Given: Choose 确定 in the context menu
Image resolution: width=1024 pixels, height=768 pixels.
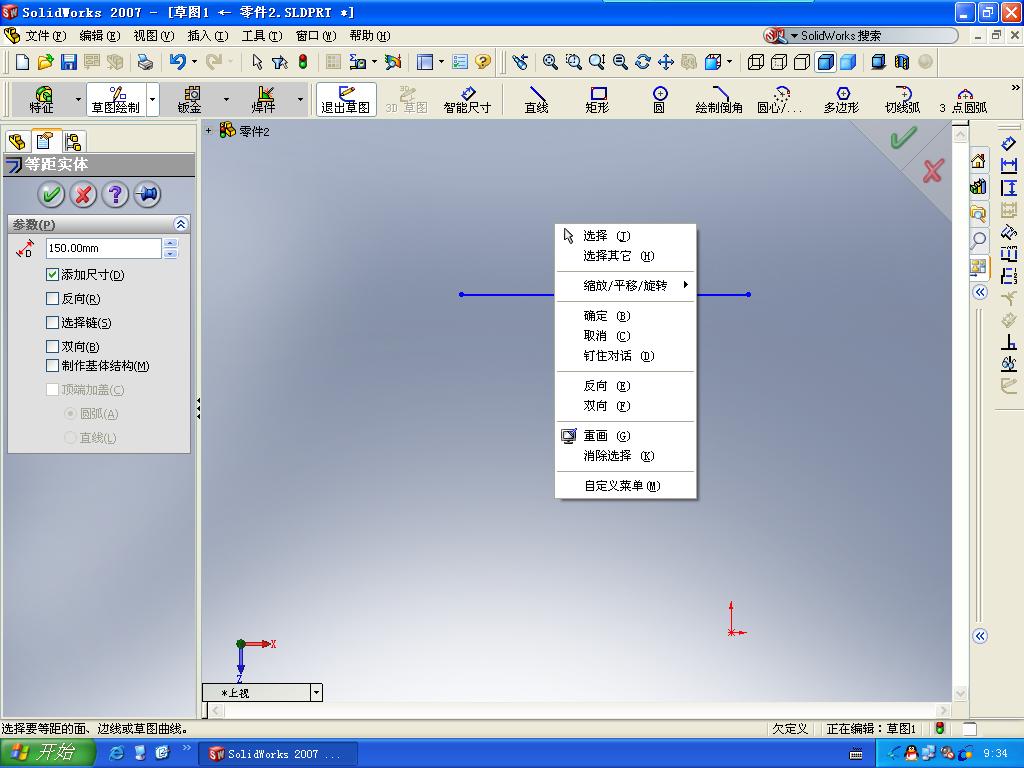Looking at the screenshot, I should [626, 316].
